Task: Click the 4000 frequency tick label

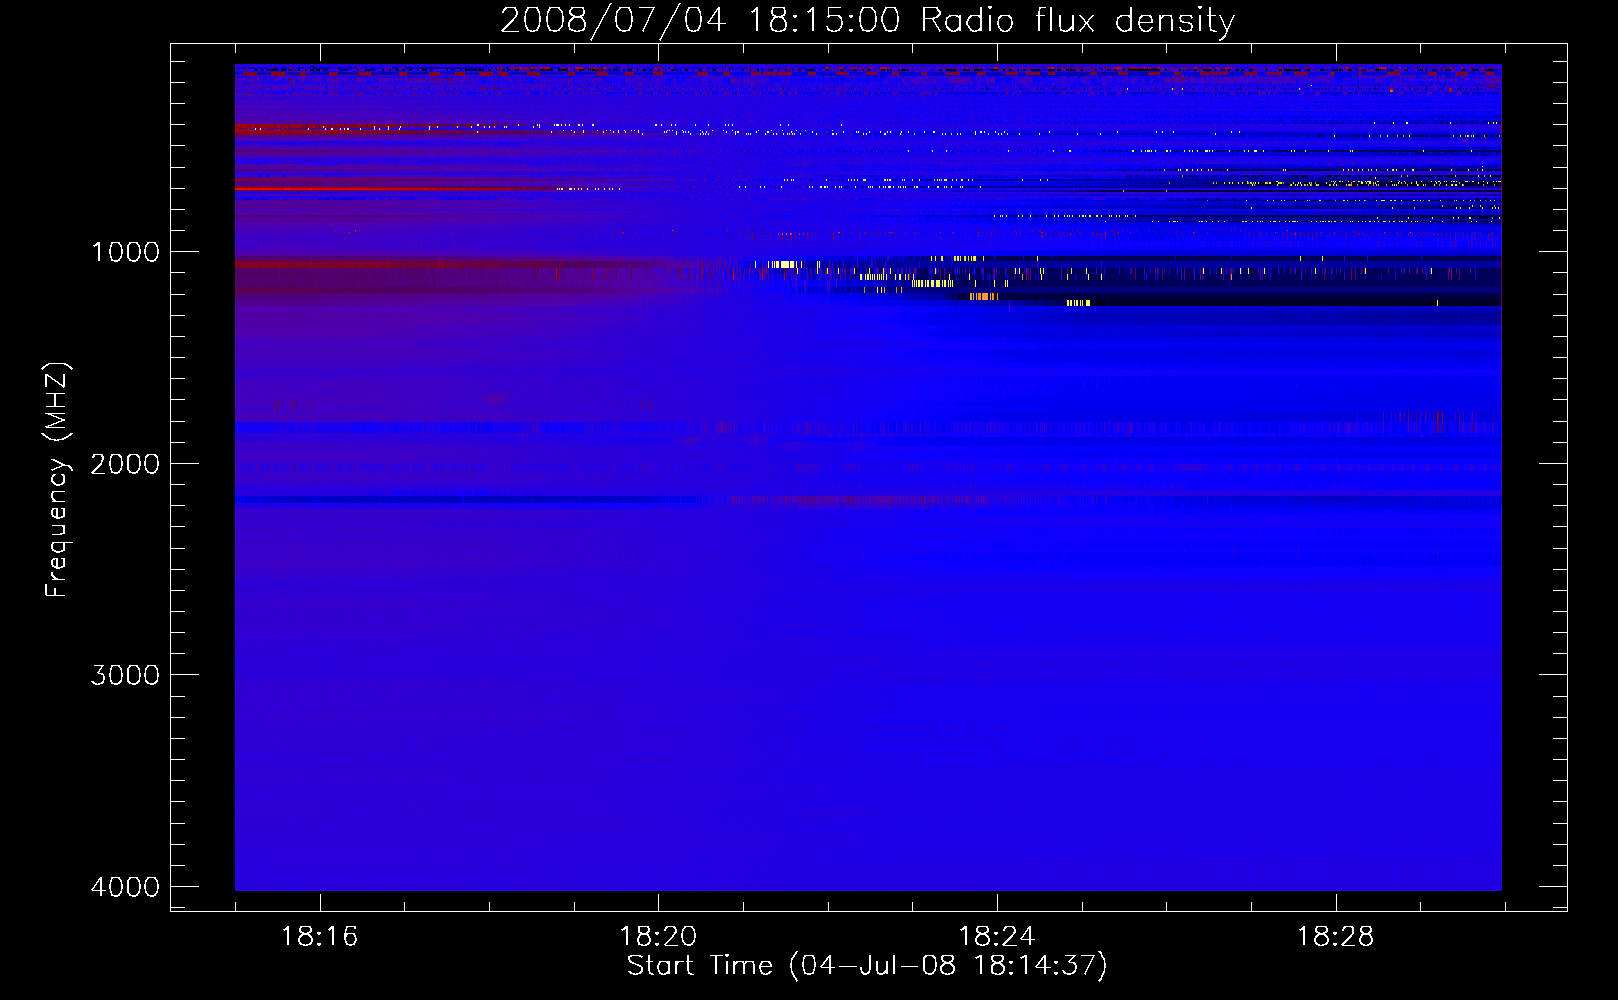Action: click(x=125, y=887)
